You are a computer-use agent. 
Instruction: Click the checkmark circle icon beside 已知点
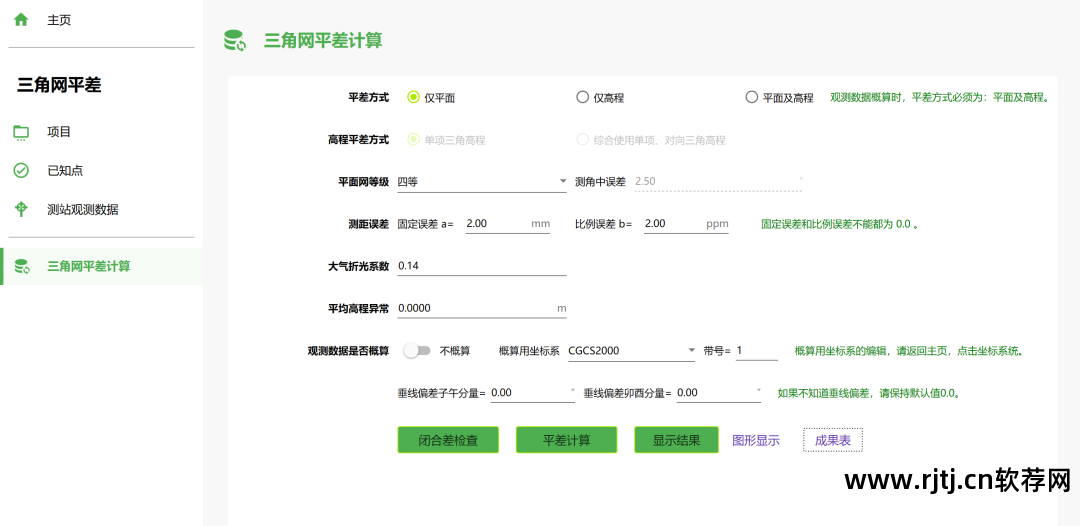pyautogui.click(x=21, y=171)
